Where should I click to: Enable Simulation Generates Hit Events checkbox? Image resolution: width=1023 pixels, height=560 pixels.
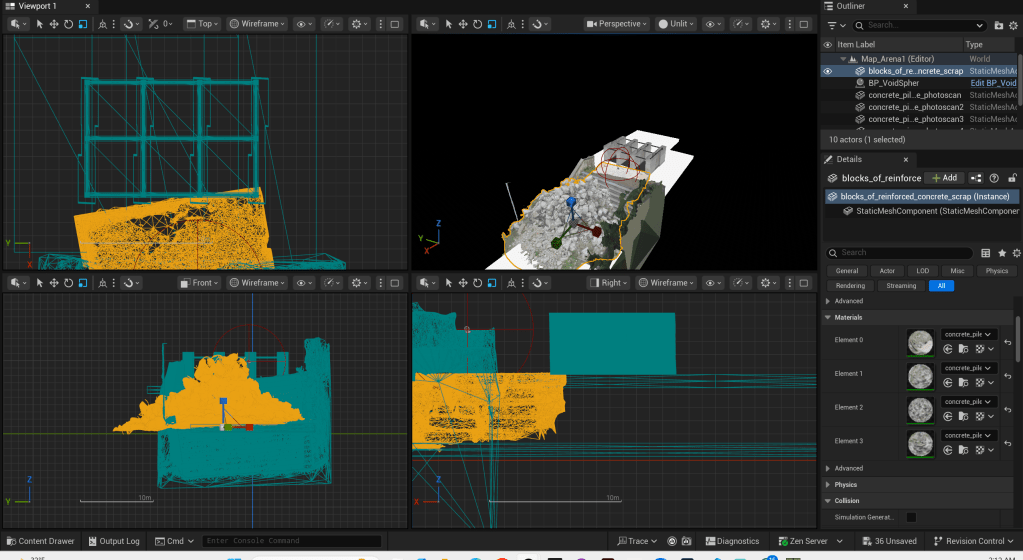click(x=911, y=517)
